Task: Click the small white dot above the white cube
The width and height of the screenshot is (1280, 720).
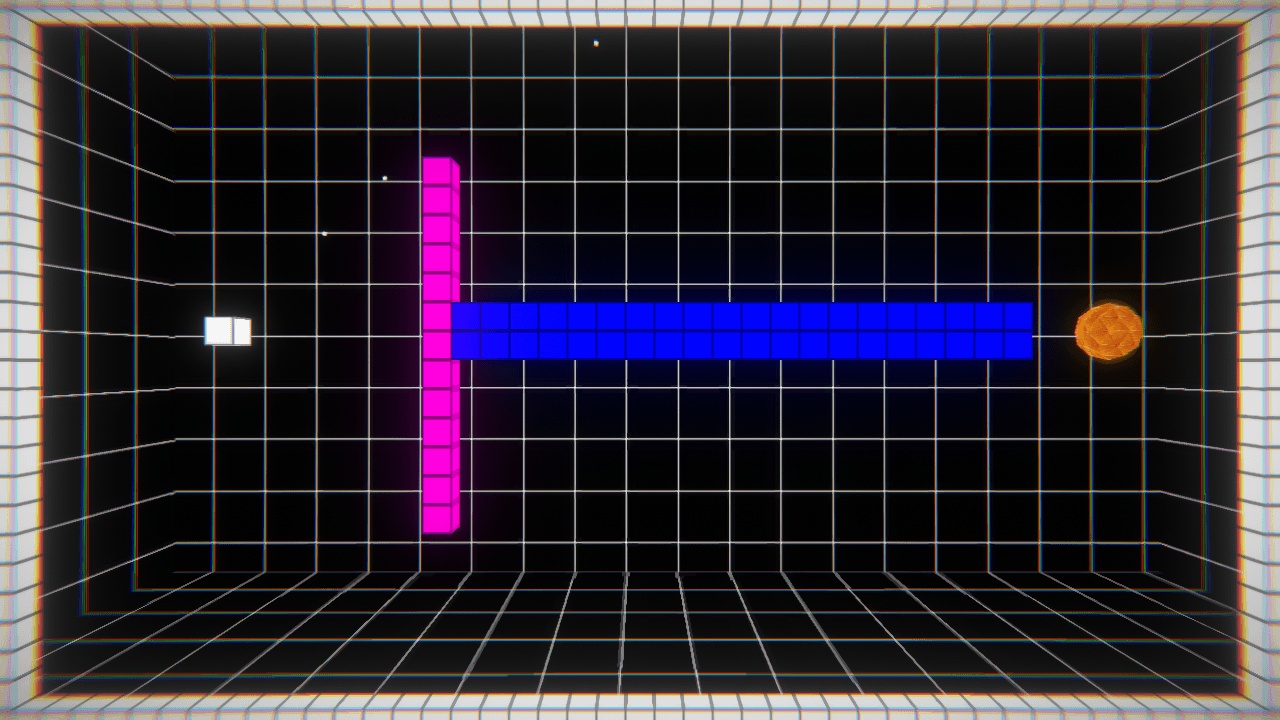Action: [x=324, y=233]
